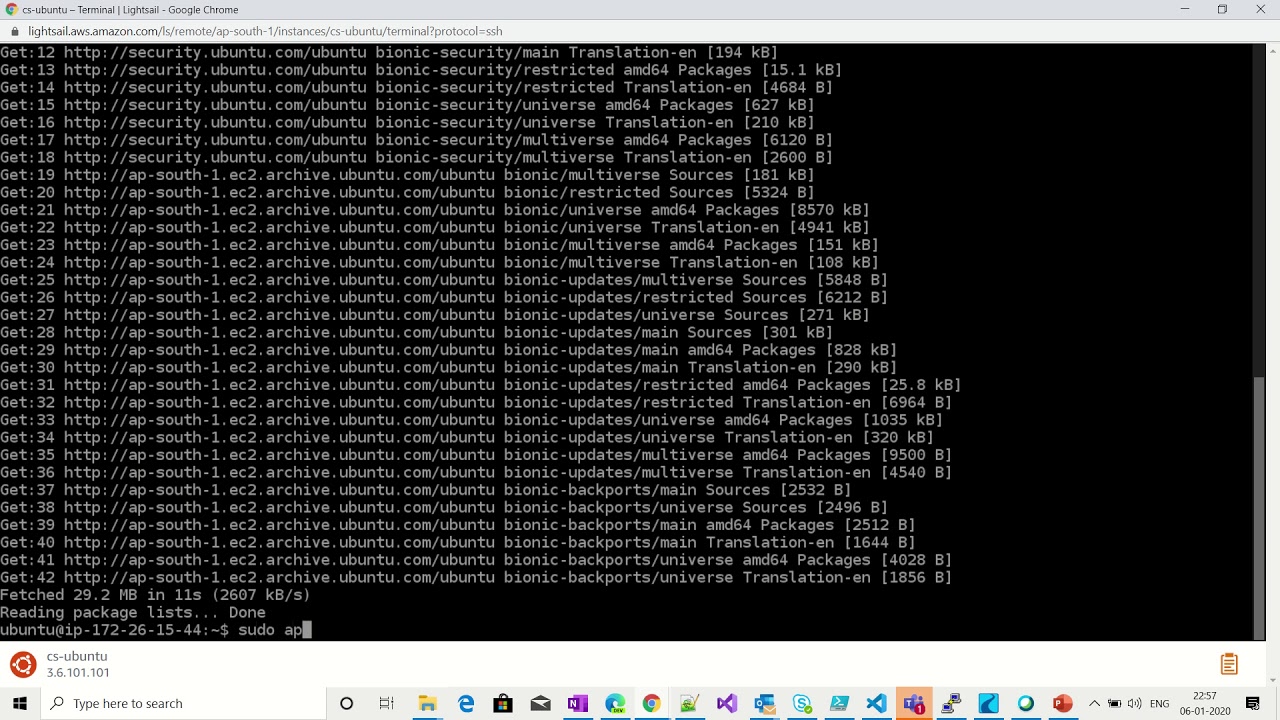The height and width of the screenshot is (720, 1280).
Task: Open PowerPoint in the taskbar
Action: point(1062,704)
